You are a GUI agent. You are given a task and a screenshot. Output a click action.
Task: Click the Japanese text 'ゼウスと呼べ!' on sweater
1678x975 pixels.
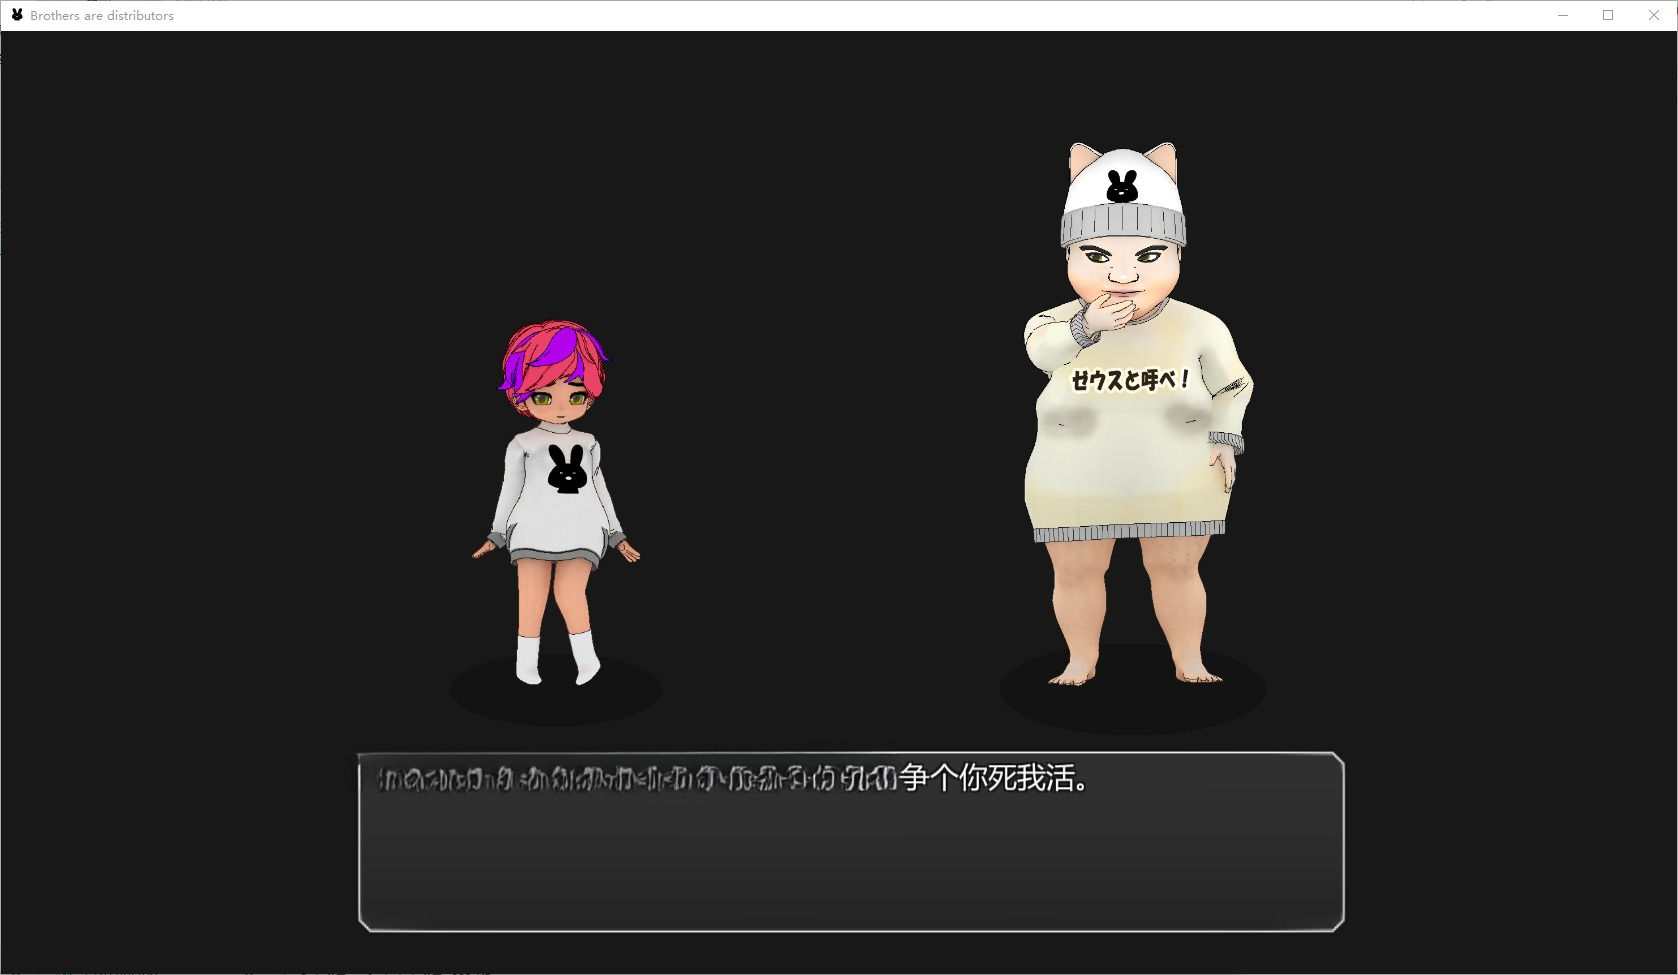(x=1130, y=380)
